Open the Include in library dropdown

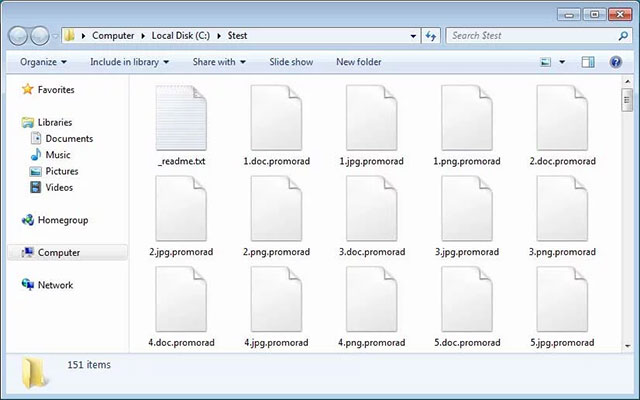pos(129,62)
